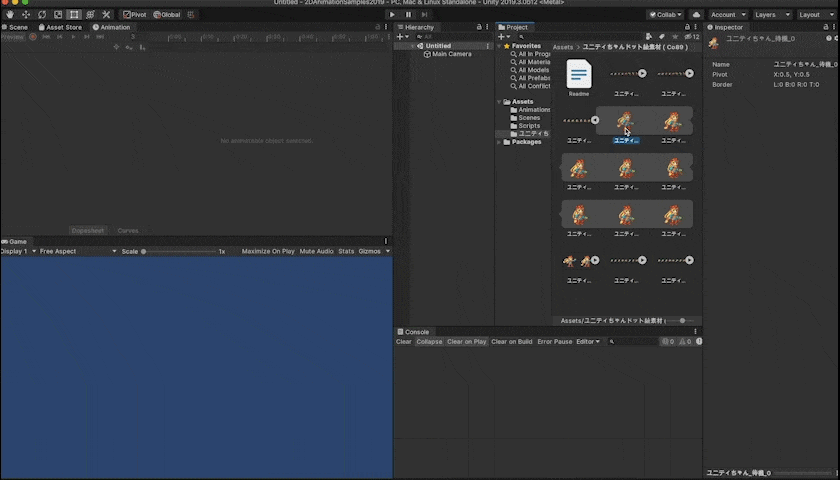Select the Readme asset

(579, 78)
